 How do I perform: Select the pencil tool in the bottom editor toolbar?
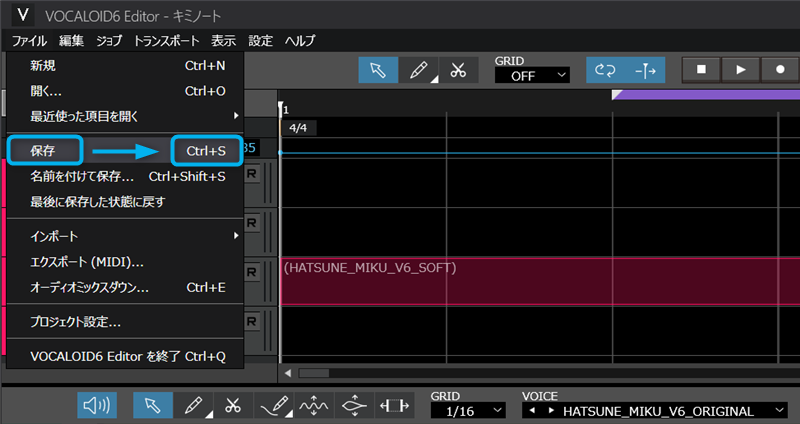pyautogui.click(x=193, y=406)
